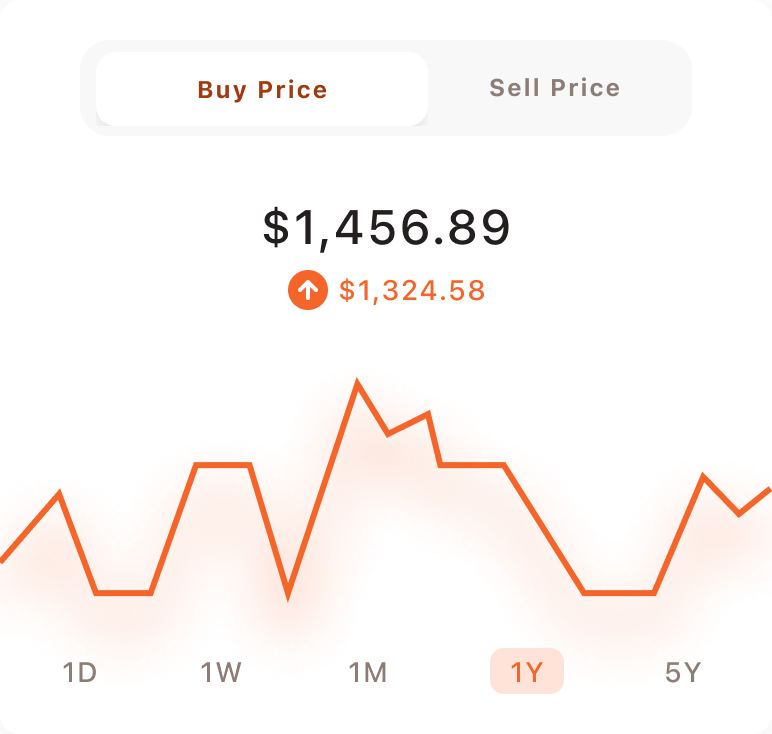Viewport: 772px width, 734px height.
Task: Click the $1,456.89 main price
Action: coord(386,228)
